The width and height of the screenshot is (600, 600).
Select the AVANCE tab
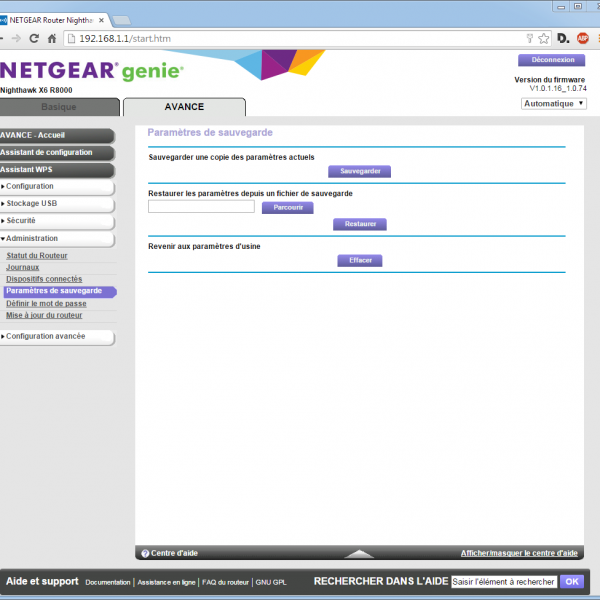coord(183,107)
